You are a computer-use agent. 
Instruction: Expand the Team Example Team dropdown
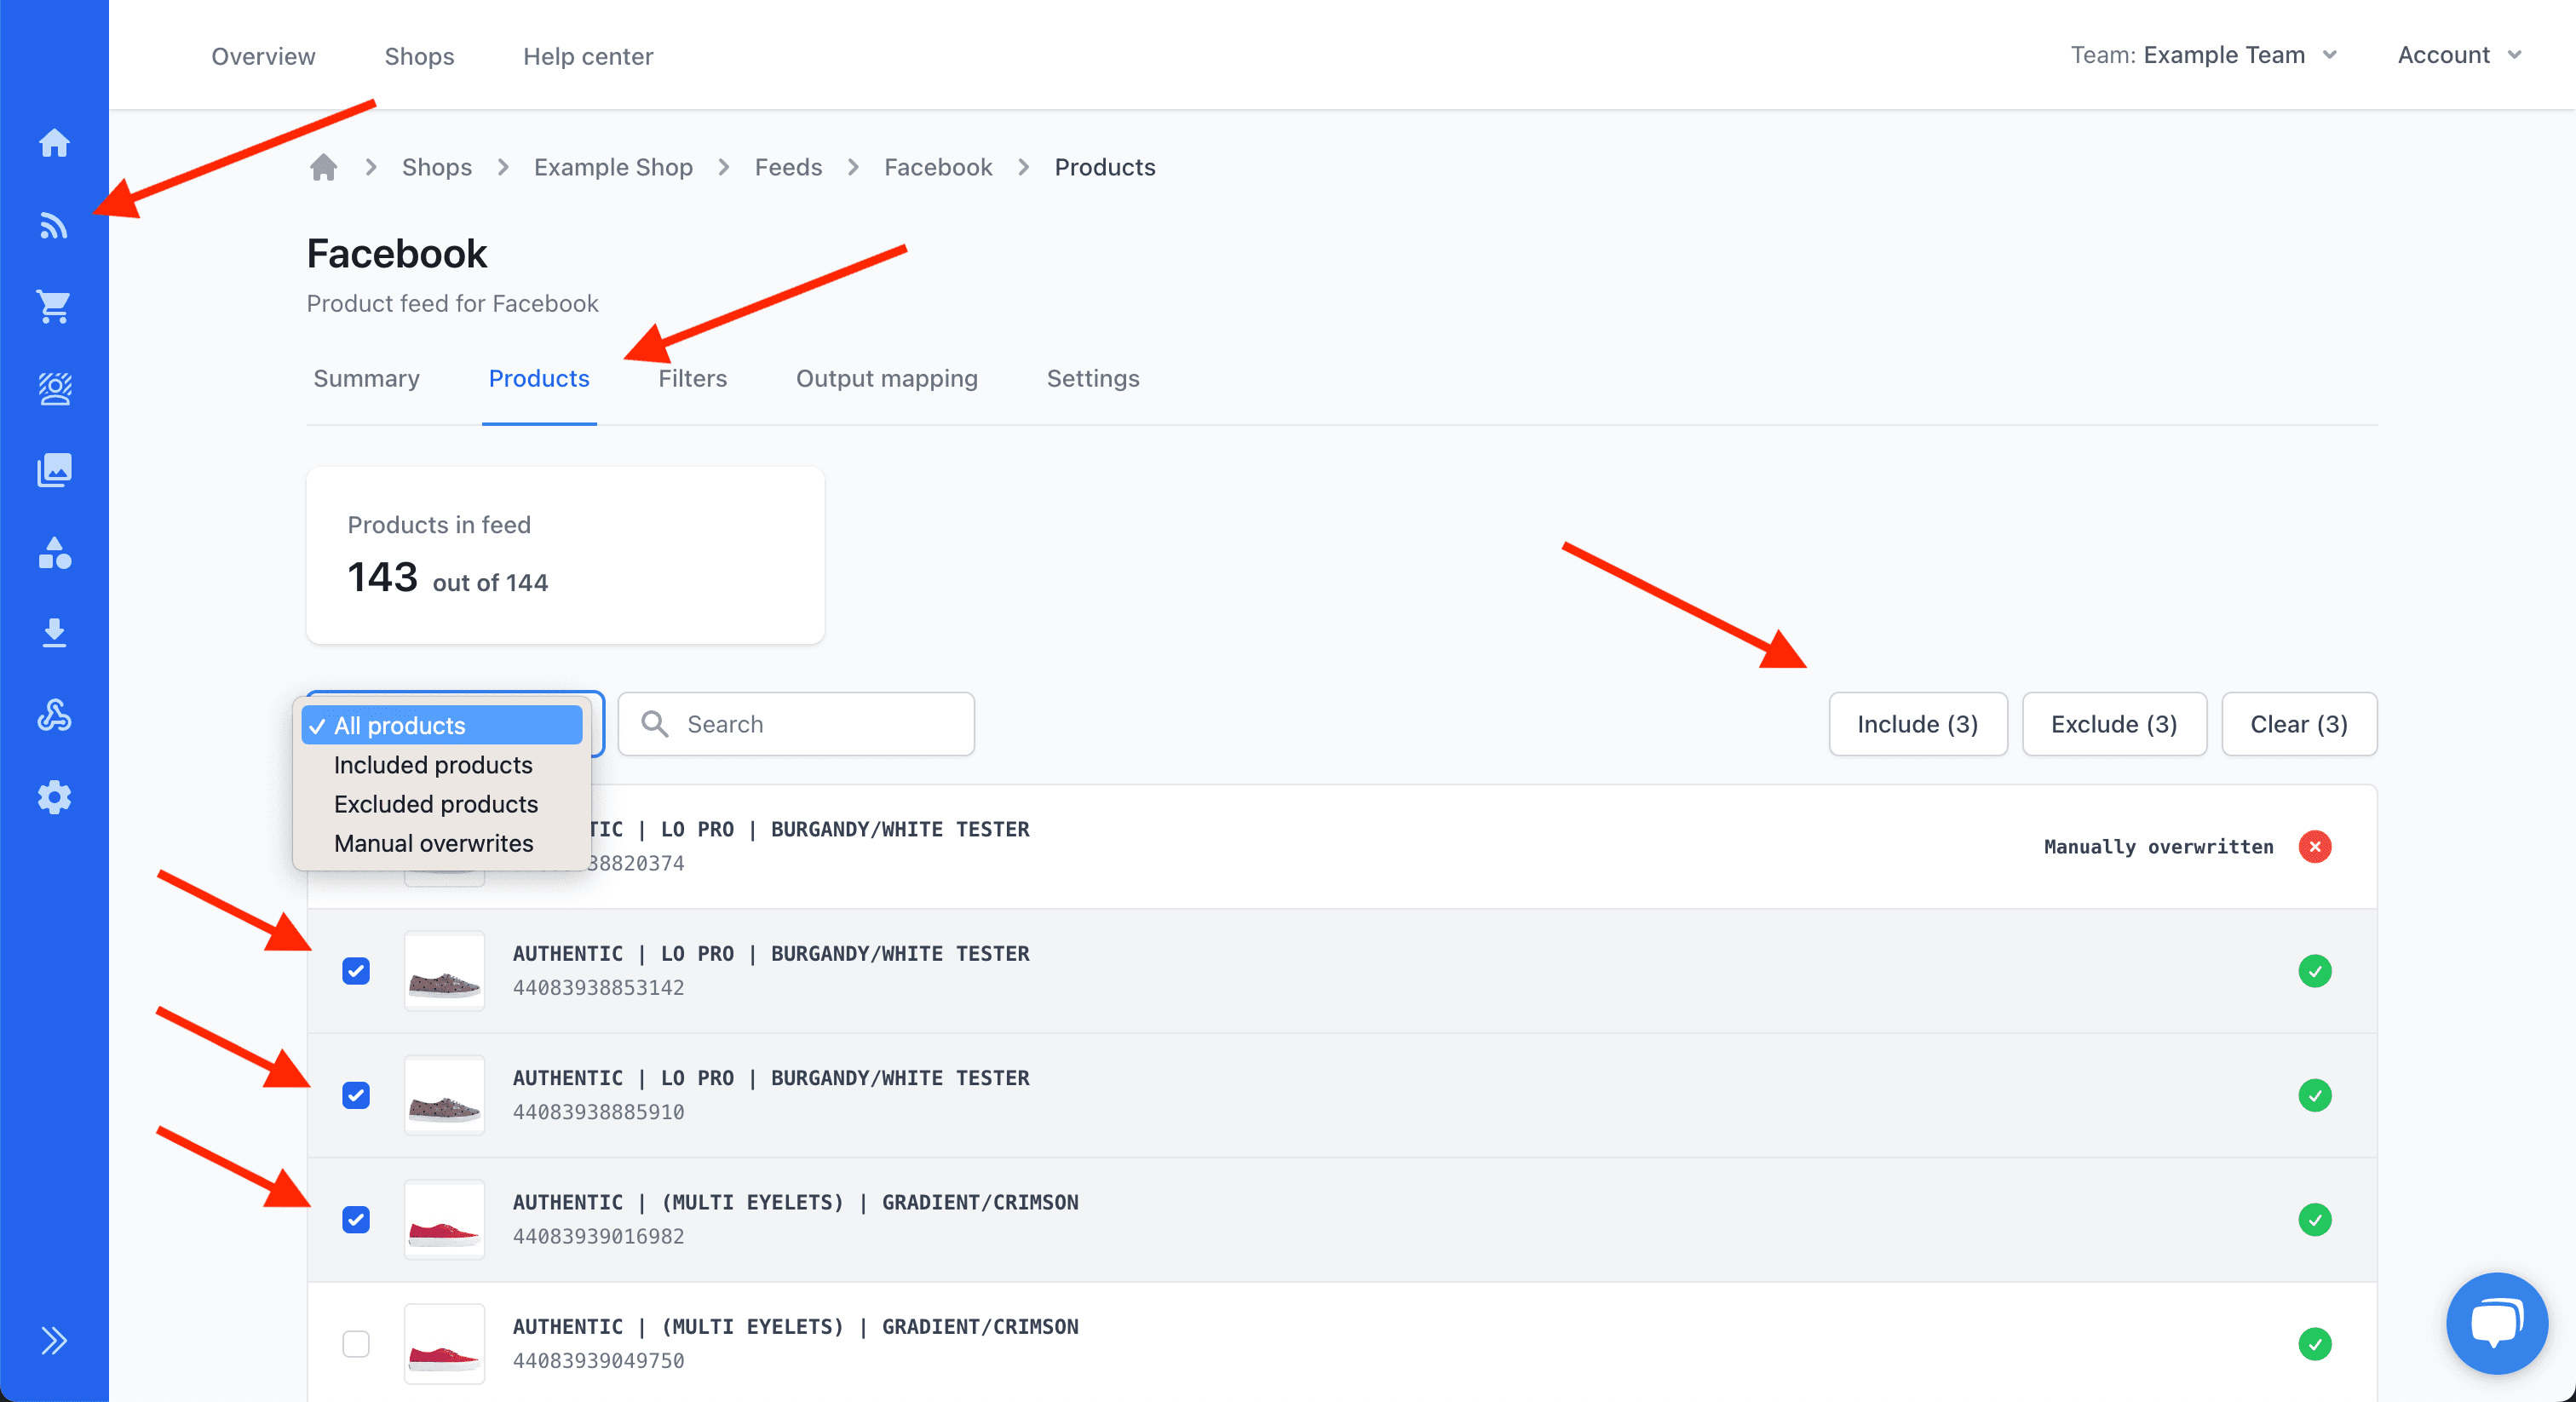click(2204, 55)
